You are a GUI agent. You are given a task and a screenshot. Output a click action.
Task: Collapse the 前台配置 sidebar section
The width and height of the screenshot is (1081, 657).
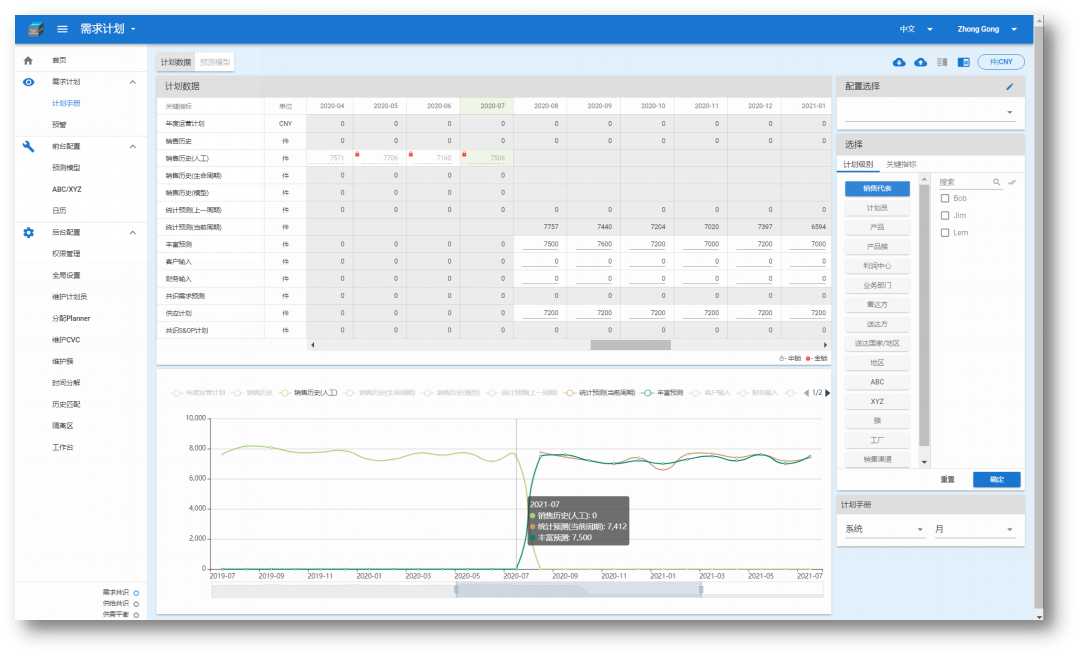(x=132, y=146)
